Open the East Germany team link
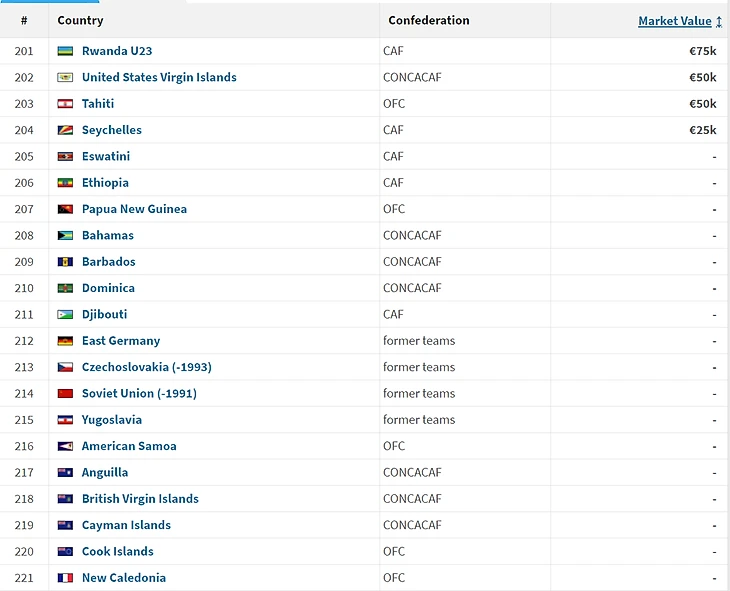Screen dimensions: 730x591 (121, 341)
